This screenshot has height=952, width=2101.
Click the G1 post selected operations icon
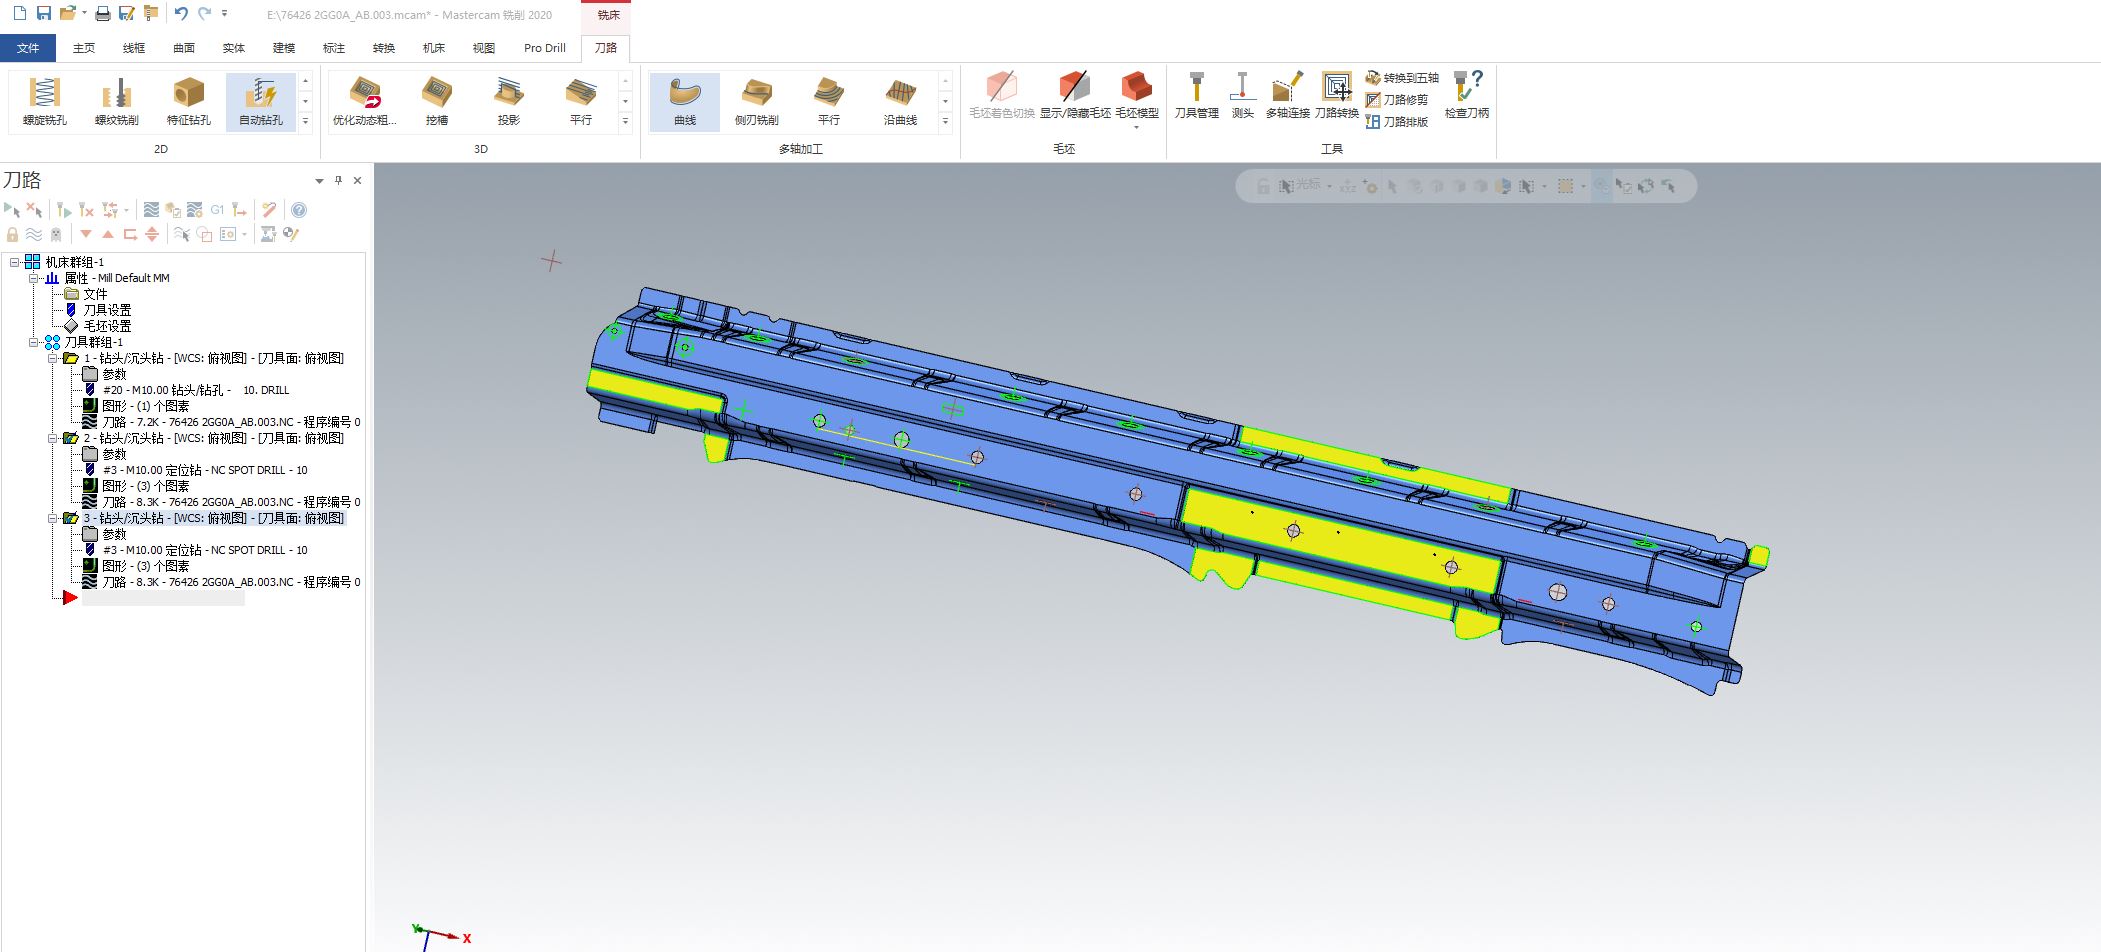(217, 210)
